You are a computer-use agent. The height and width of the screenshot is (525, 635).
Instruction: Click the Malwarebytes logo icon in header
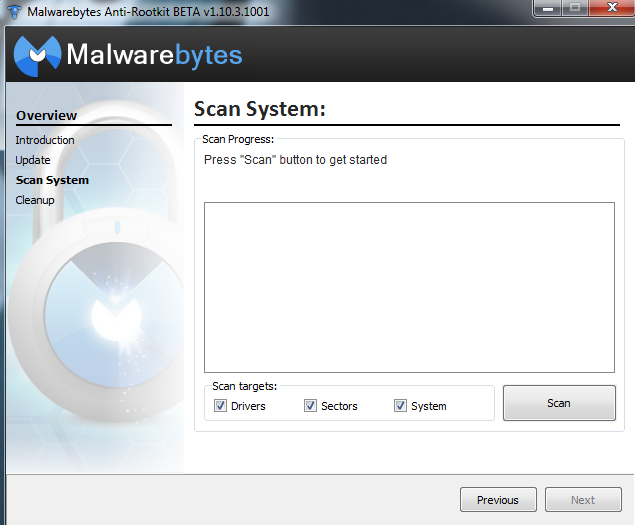point(37,56)
